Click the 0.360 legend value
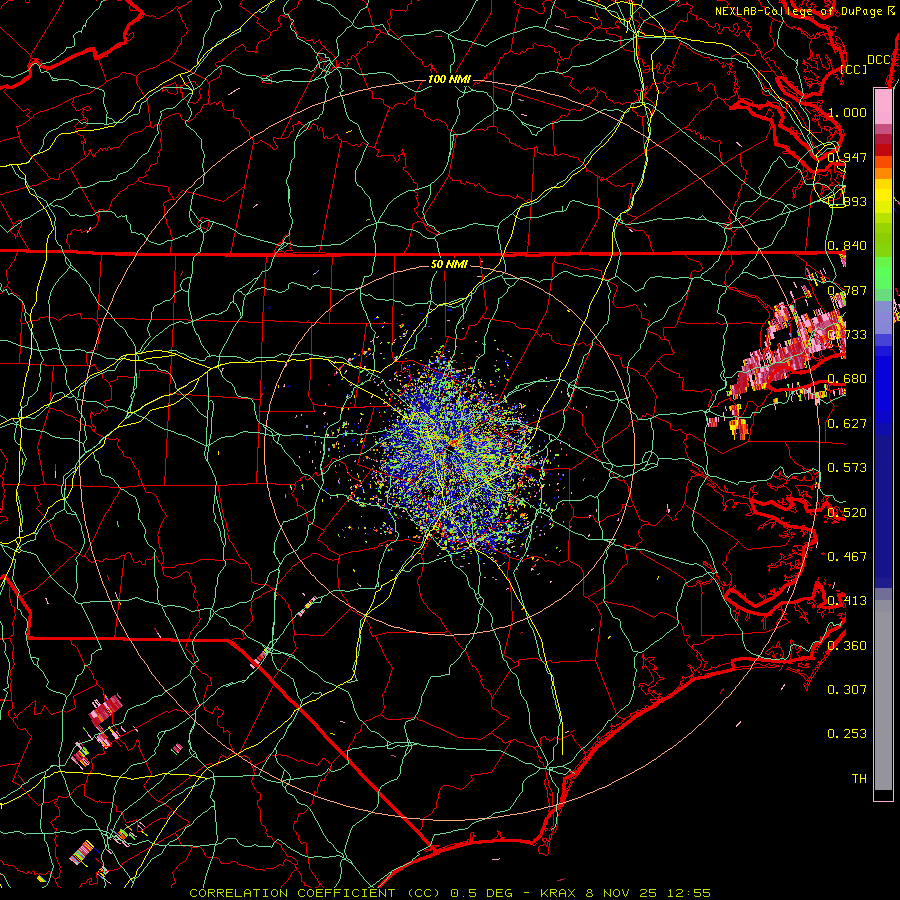 coord(847,645)
